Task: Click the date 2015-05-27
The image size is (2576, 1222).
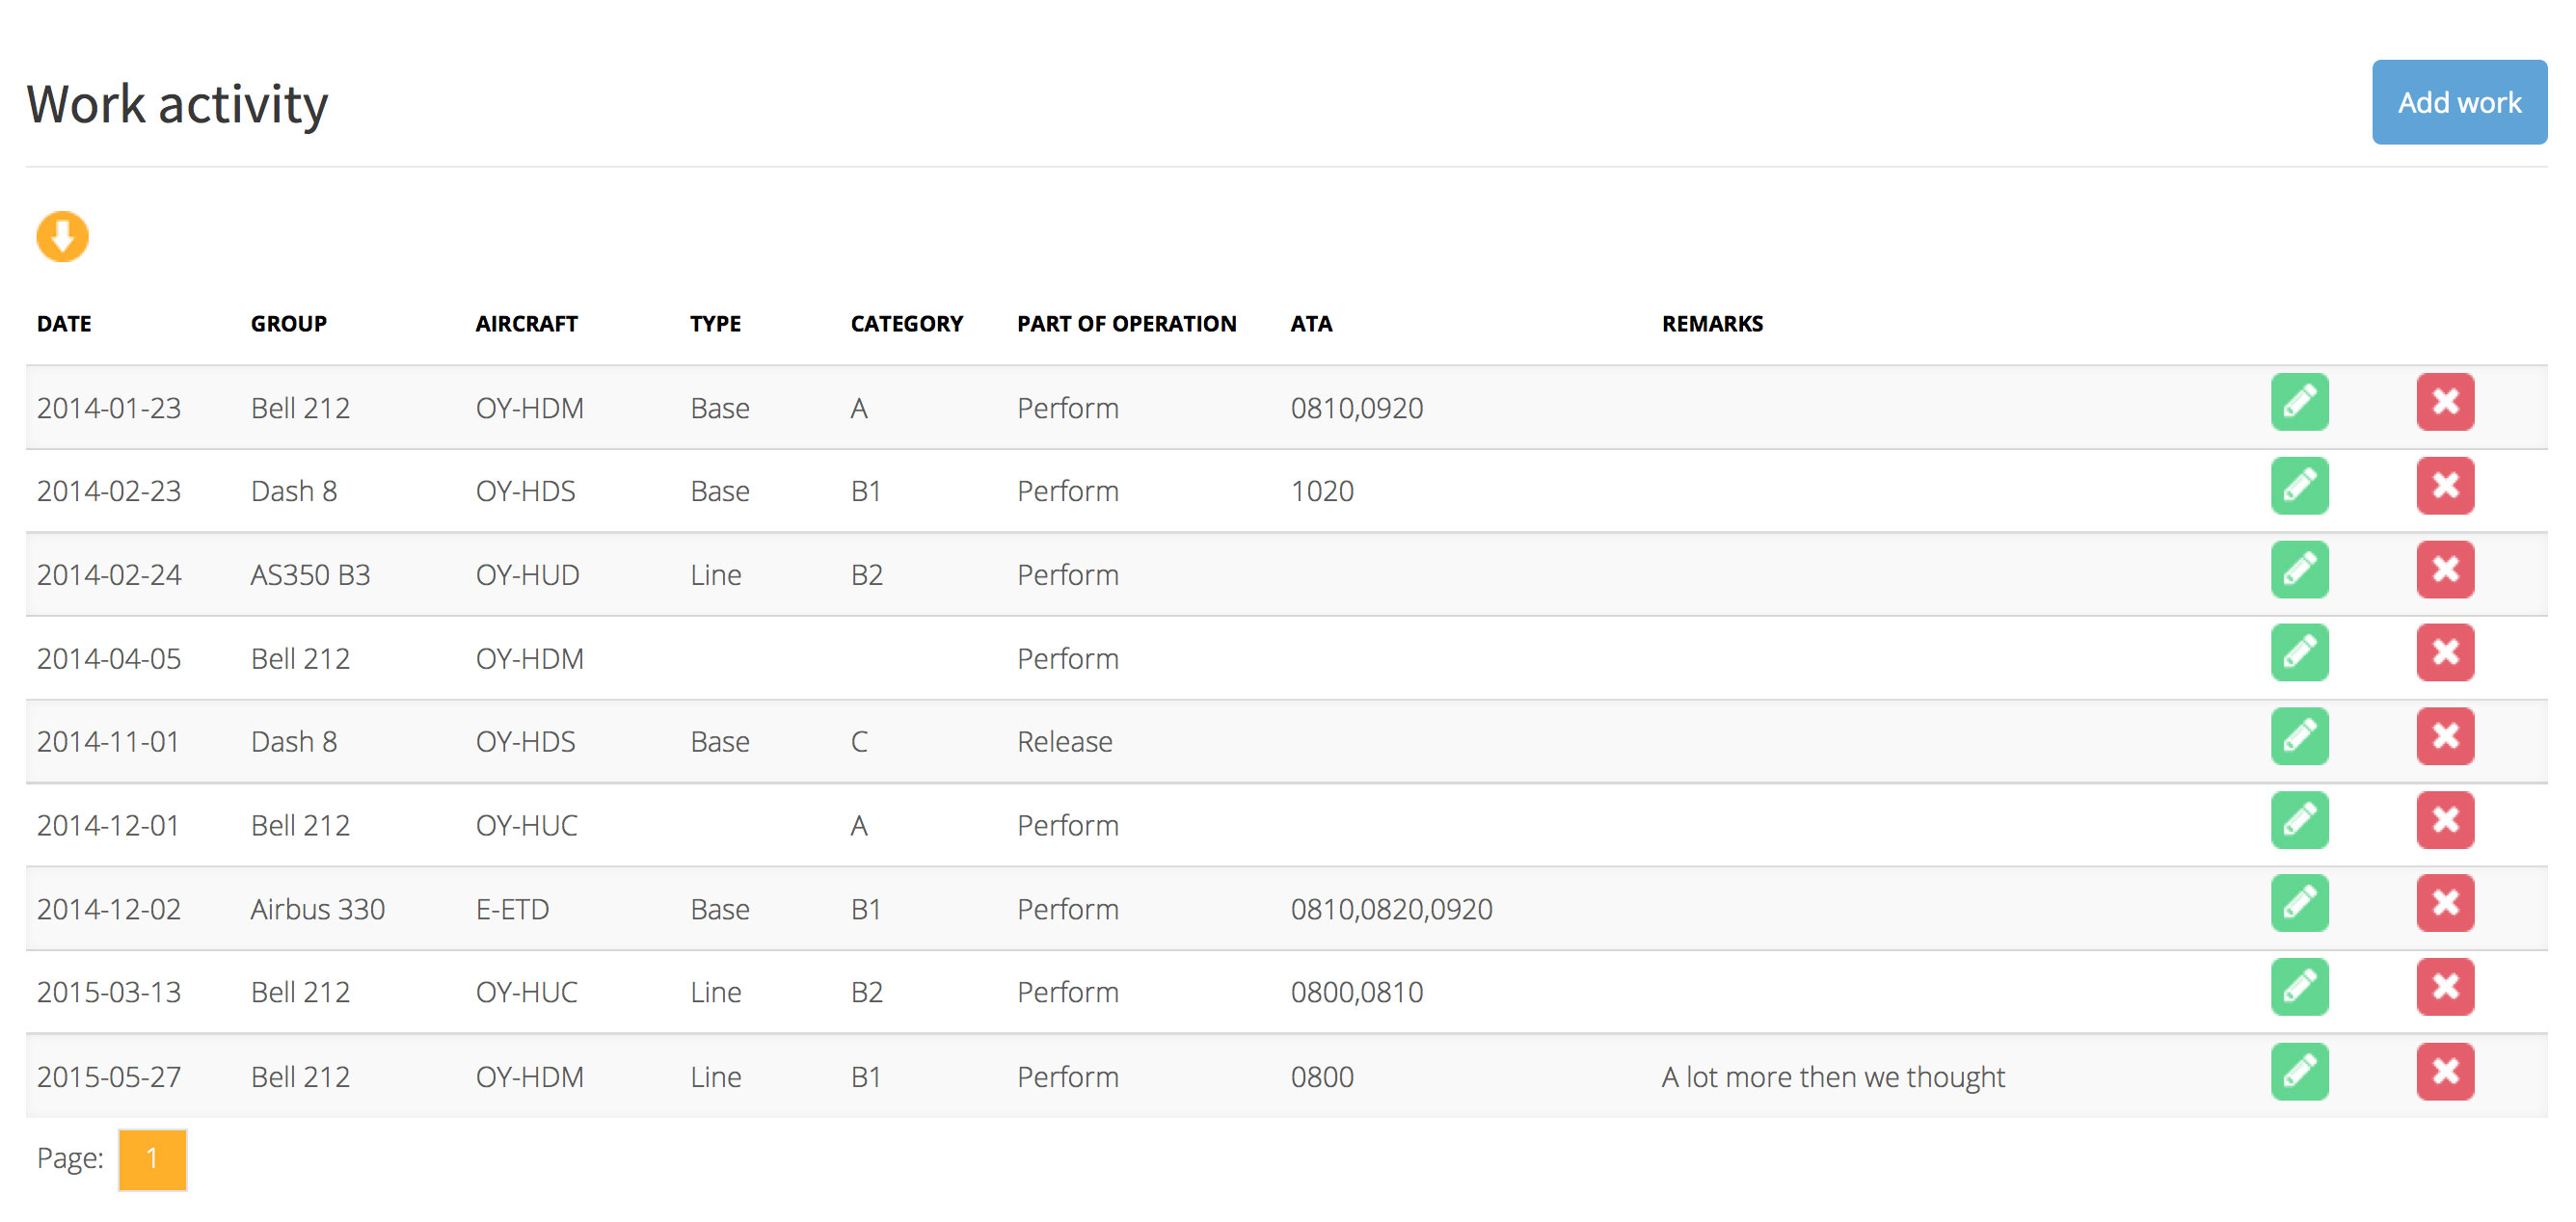Action: coord(109,1077)
